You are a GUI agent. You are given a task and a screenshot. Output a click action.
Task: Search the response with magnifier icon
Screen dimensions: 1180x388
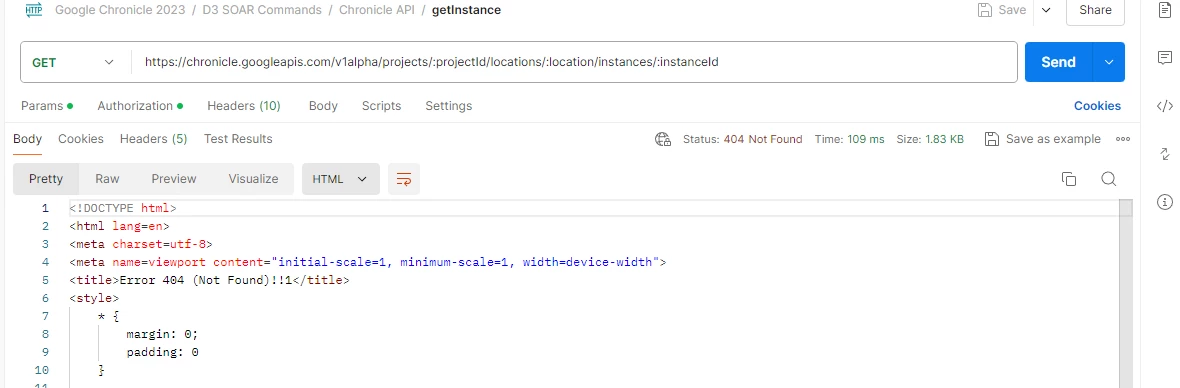point(1109,179)
